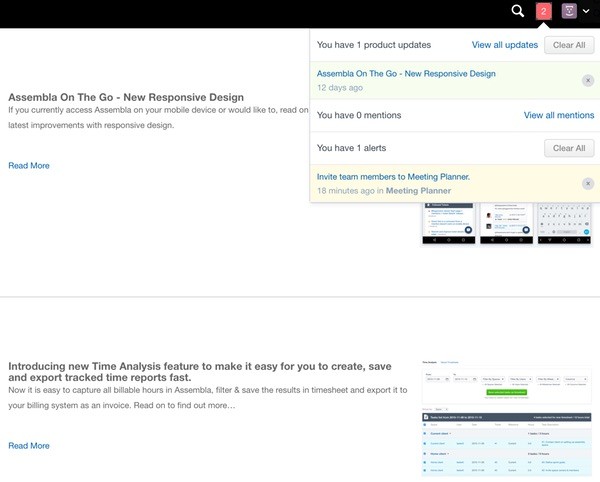Screen dimensions: 600x482
Task: Dismiss the Assembla On The Go update
Action: click(x=588, y=80)
